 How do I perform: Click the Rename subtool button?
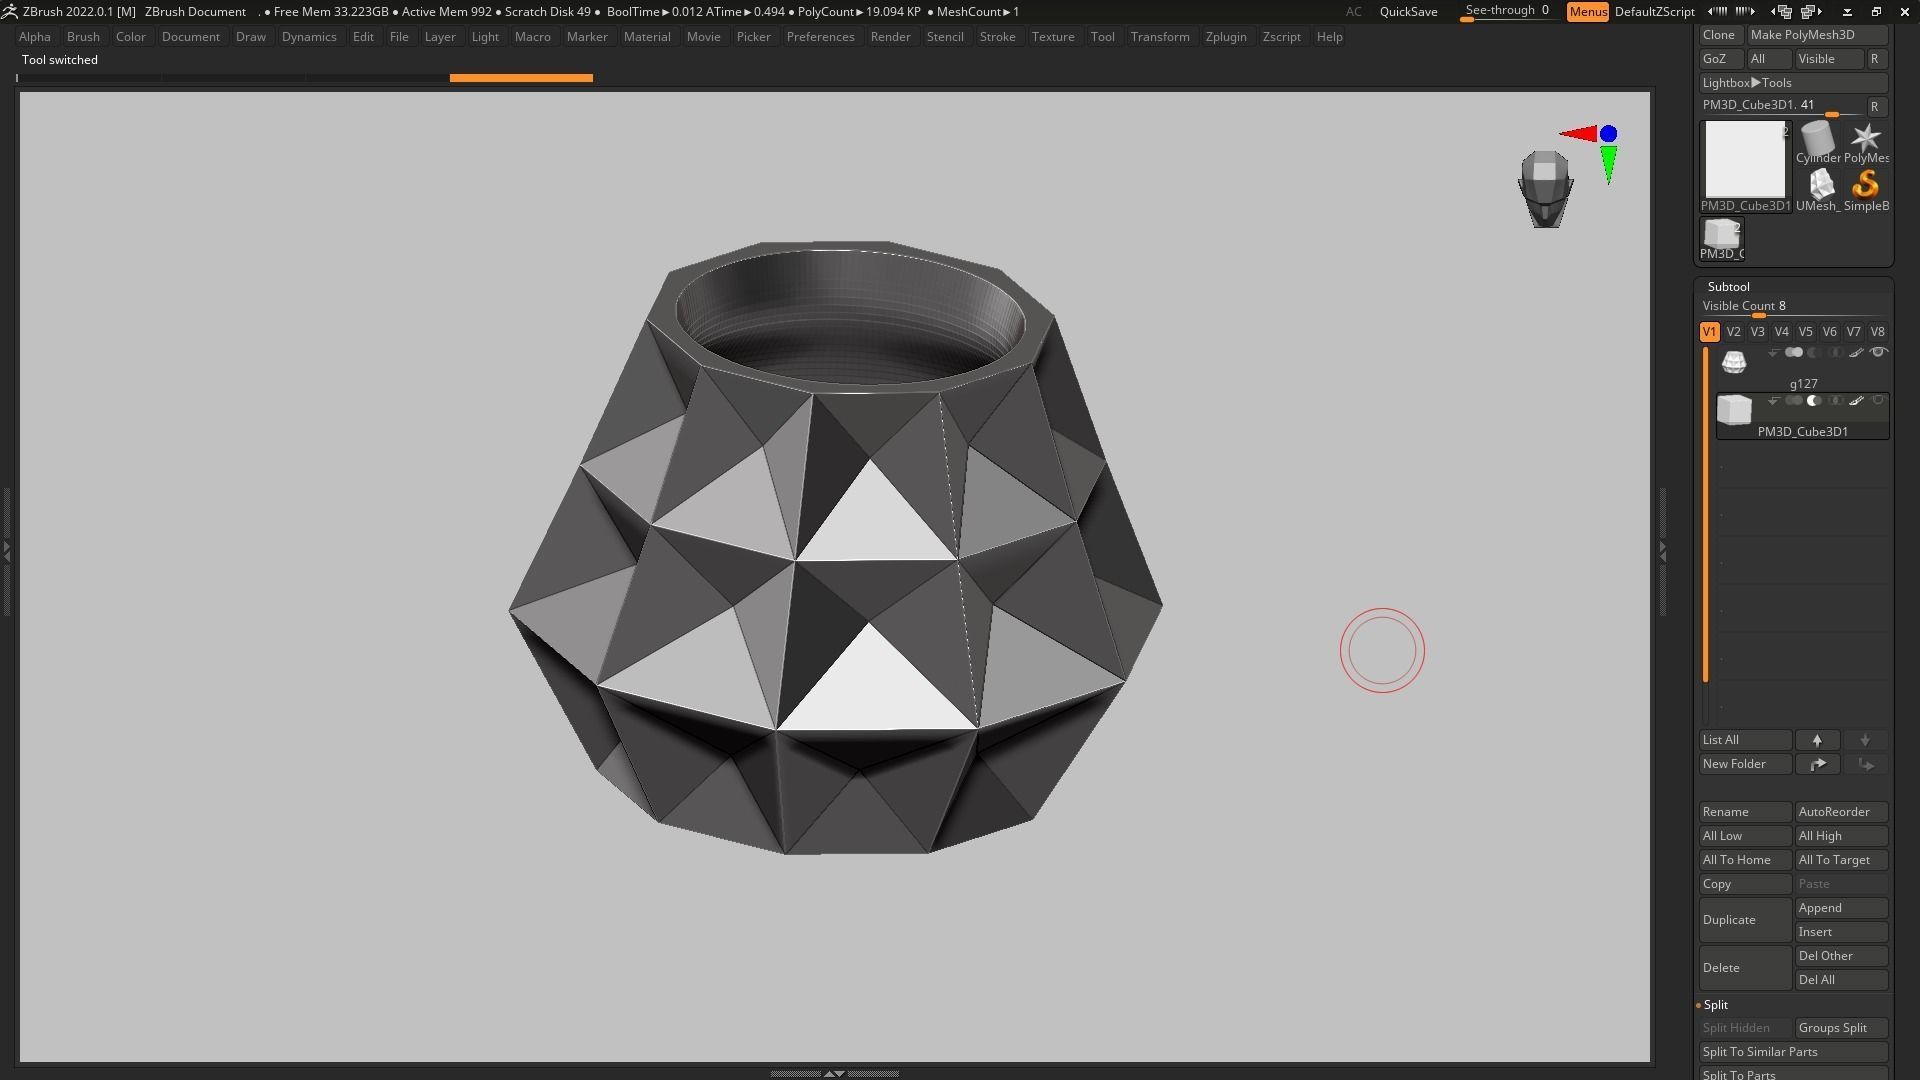pos(1745,812)
